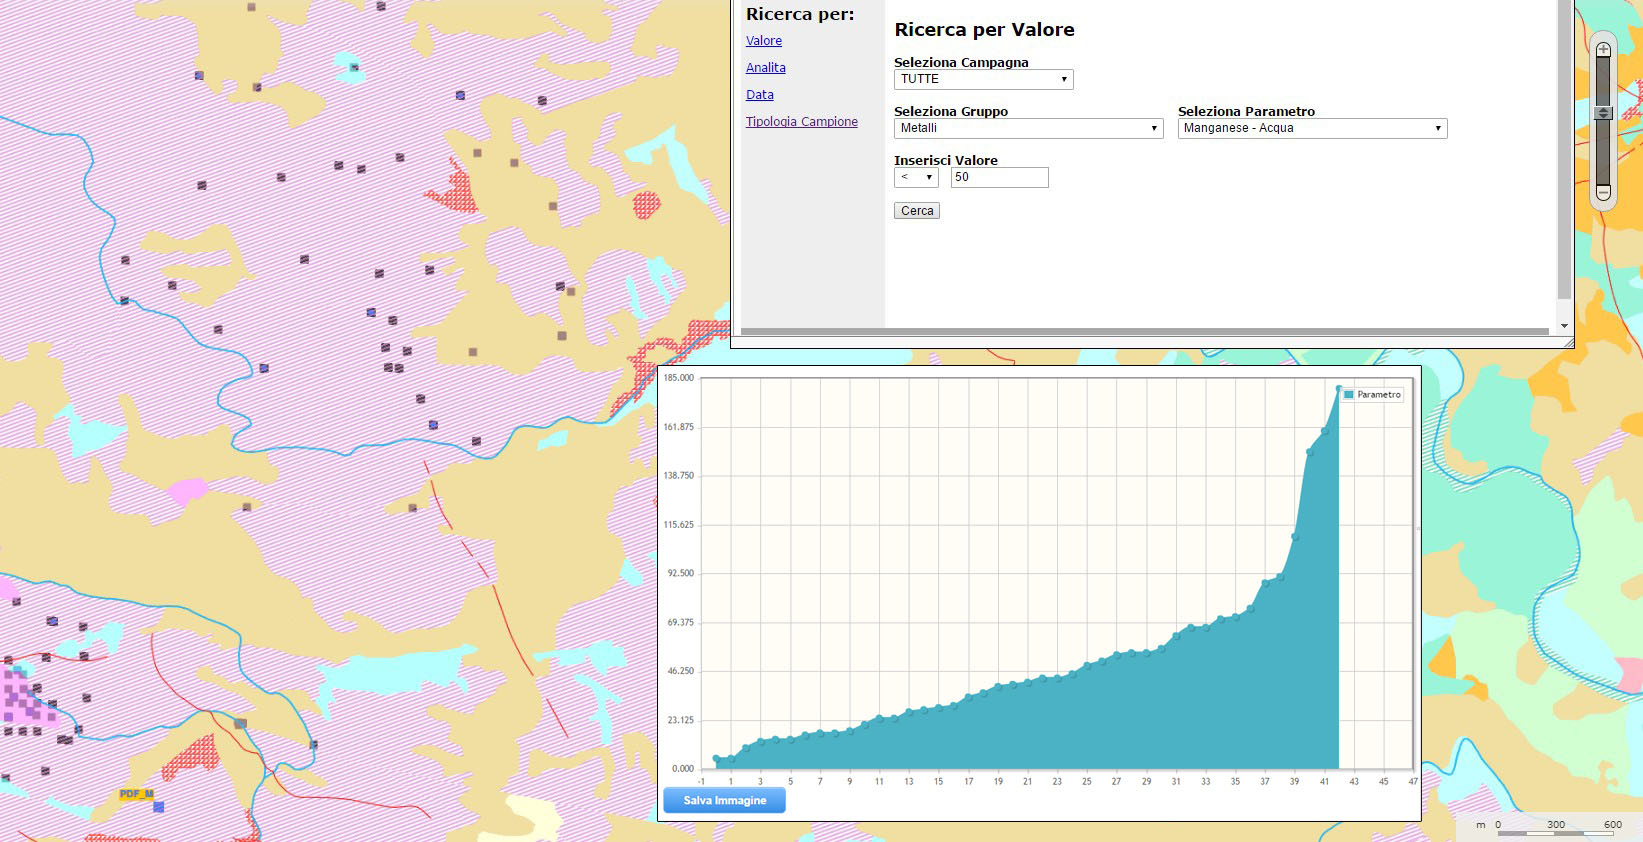This screenshot has height=842, width=1643.
Task: Open the Seleziona Campagna dropdown
Action: pos(983,79)
